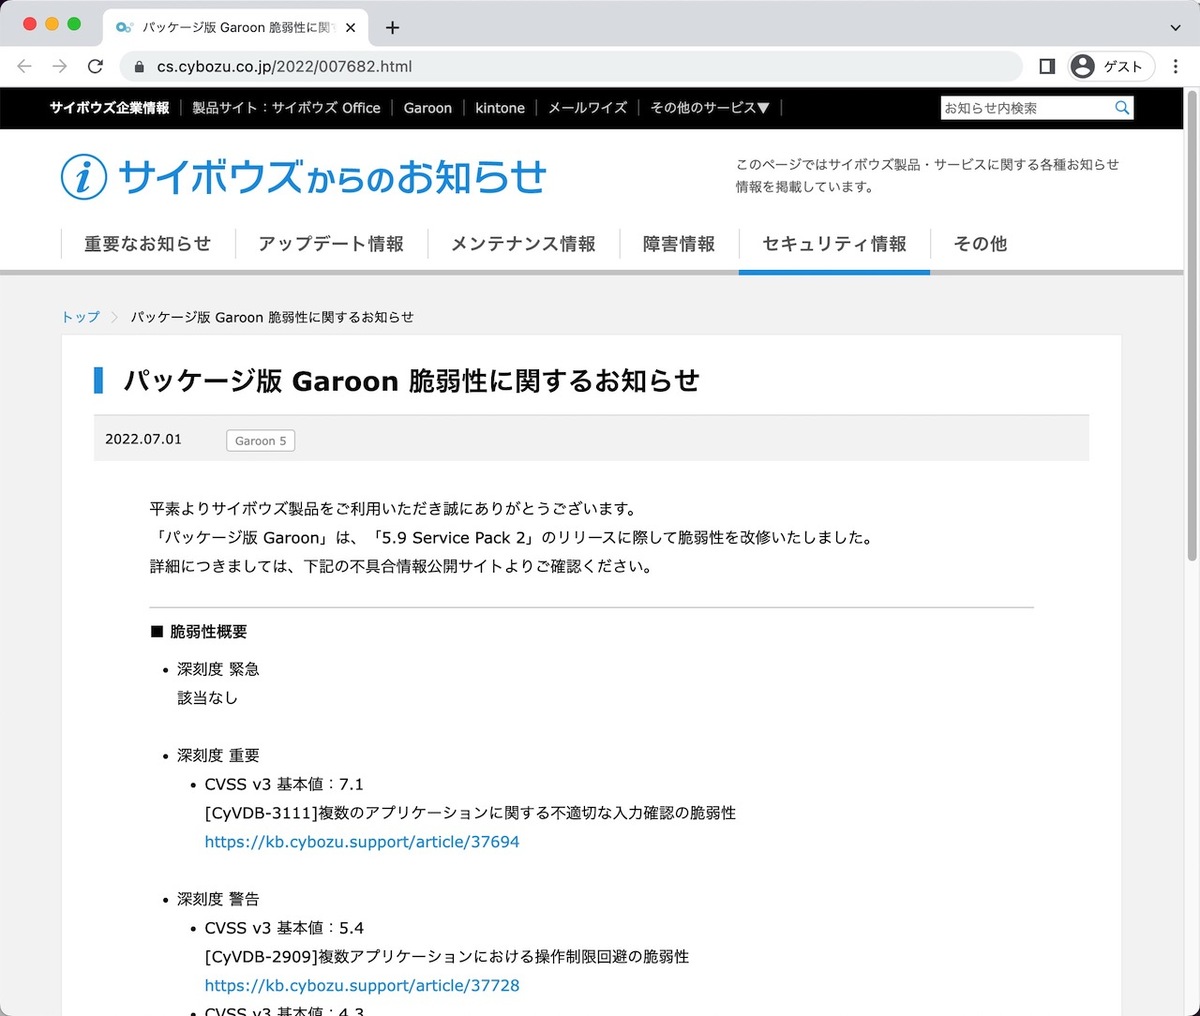
Task: Open the メールワイズ product link
Action: [587, 108]
